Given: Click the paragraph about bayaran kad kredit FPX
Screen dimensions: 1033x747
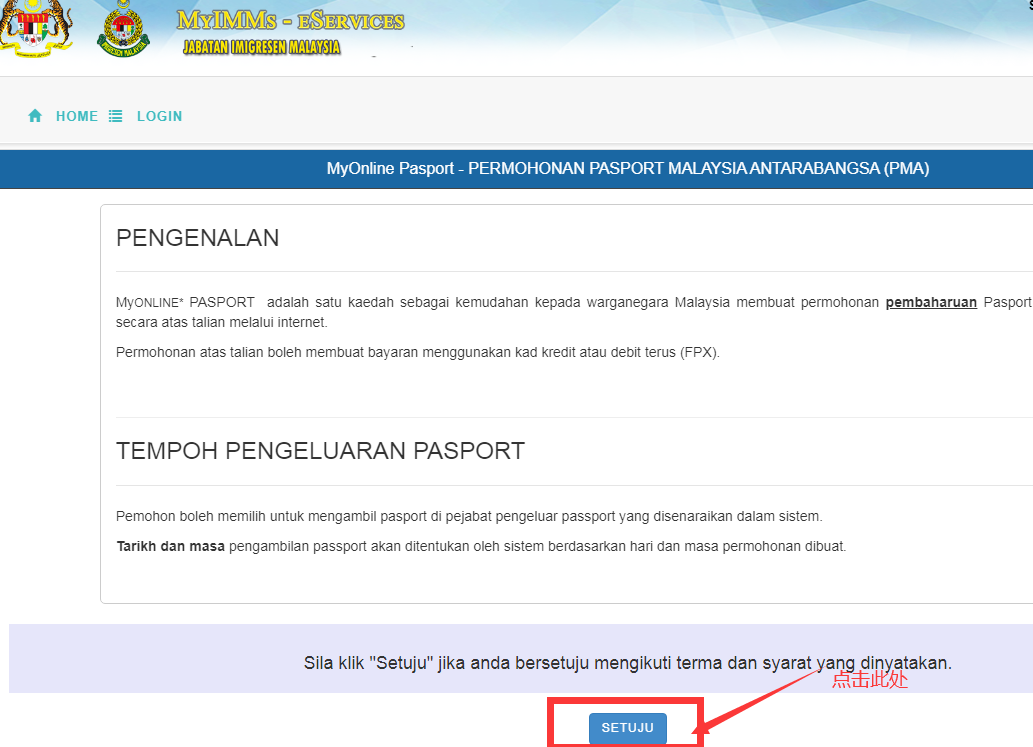Looking at the screenshot, I should (418, 352).
